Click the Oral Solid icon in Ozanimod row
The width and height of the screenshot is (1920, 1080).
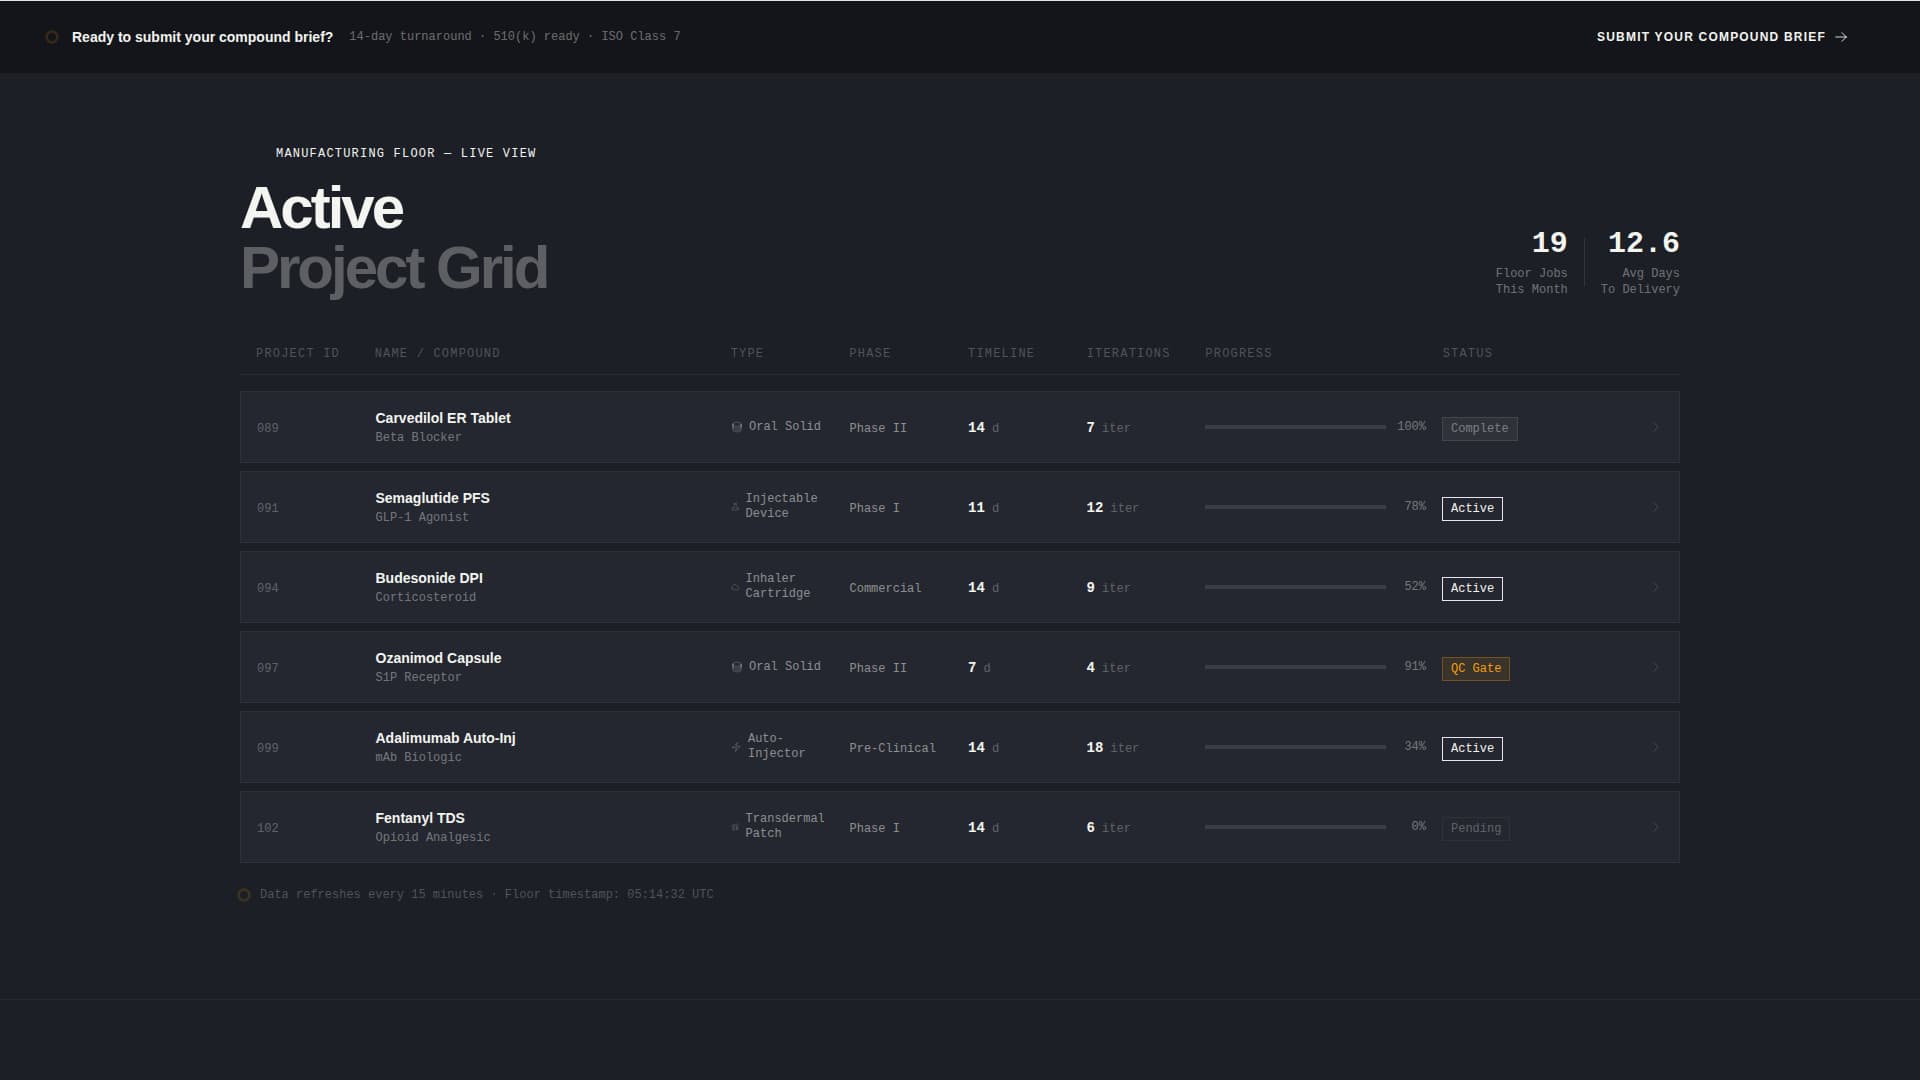click(737, 667)
